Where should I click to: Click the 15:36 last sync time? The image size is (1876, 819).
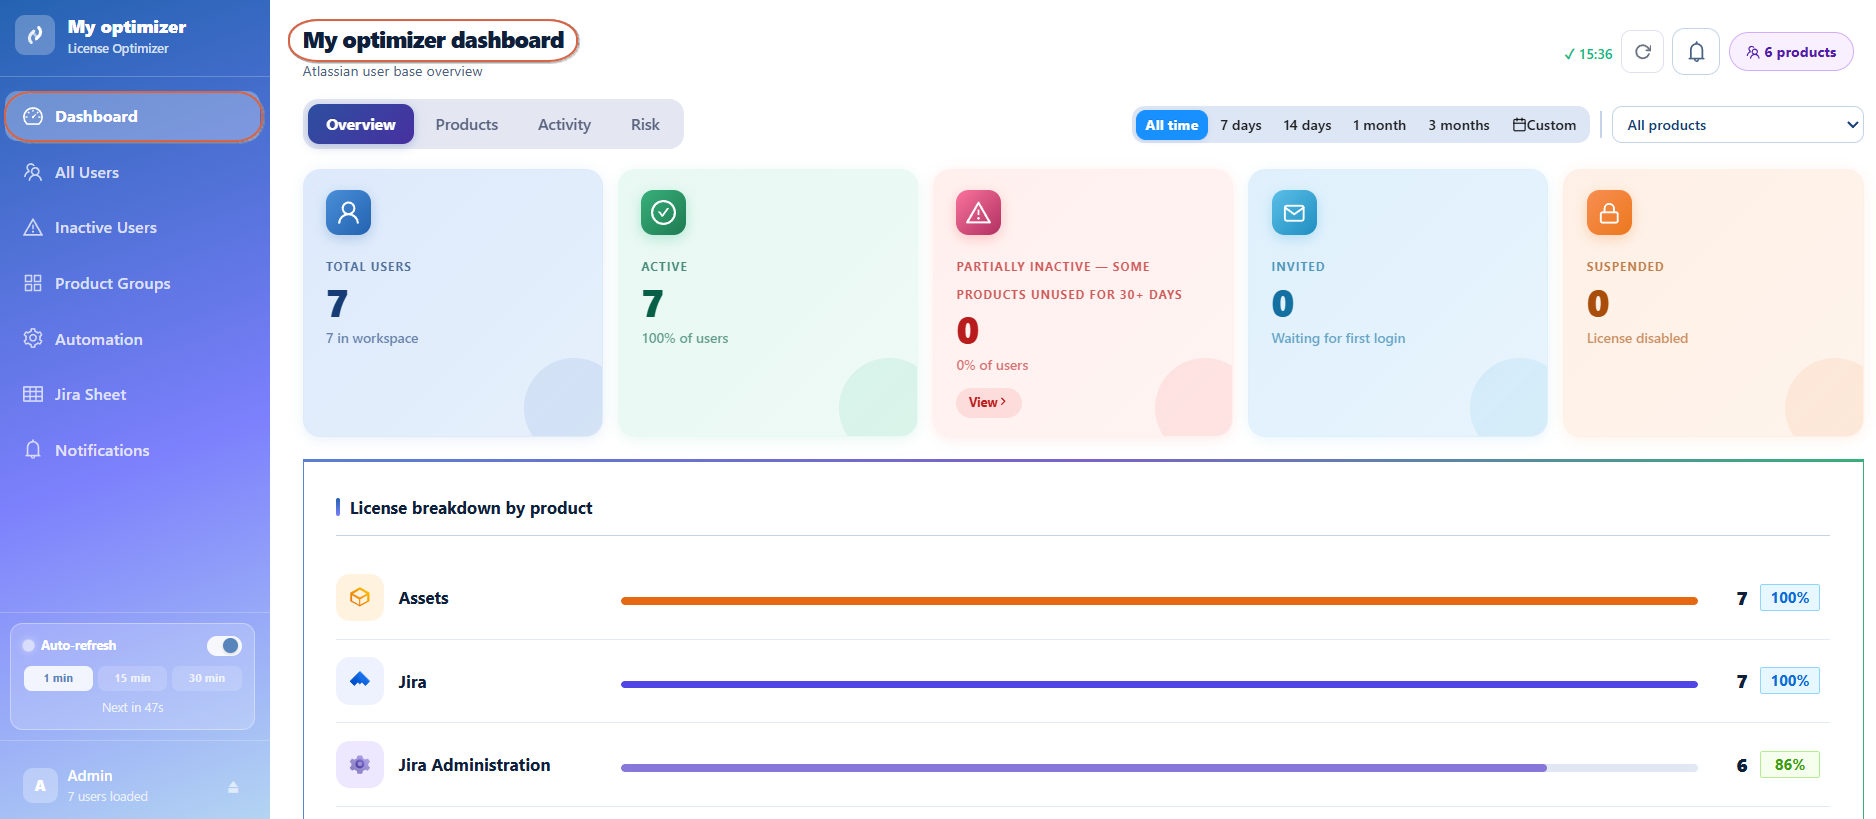pos(1588,54)
